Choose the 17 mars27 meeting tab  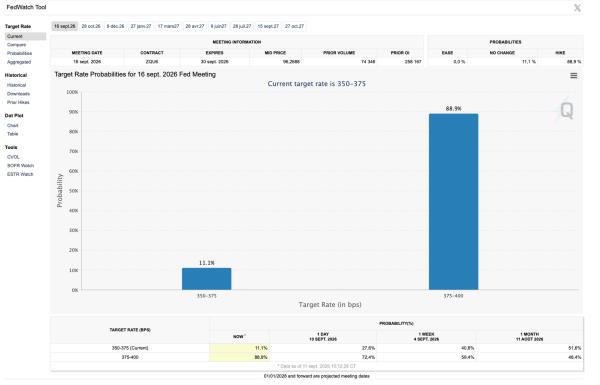168,26
